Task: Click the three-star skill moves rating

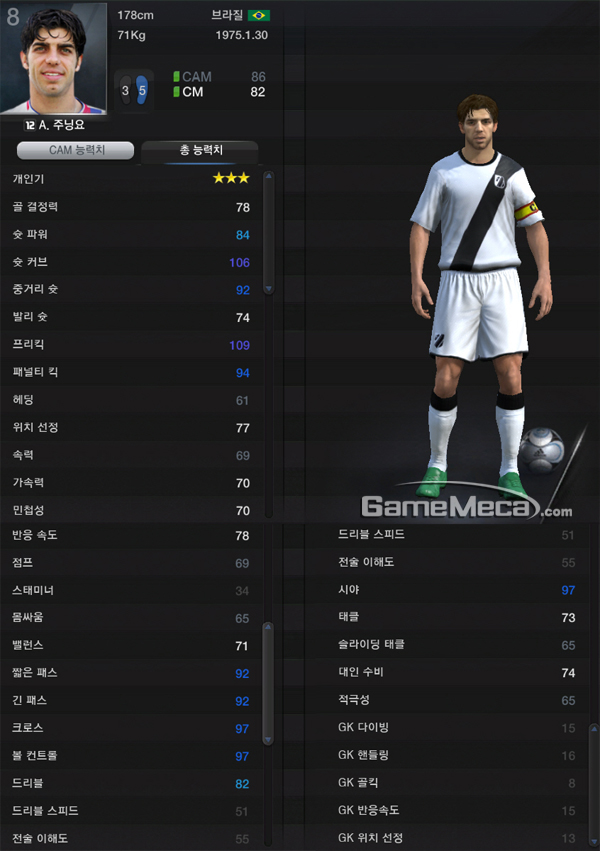Action: click(231, 178)
